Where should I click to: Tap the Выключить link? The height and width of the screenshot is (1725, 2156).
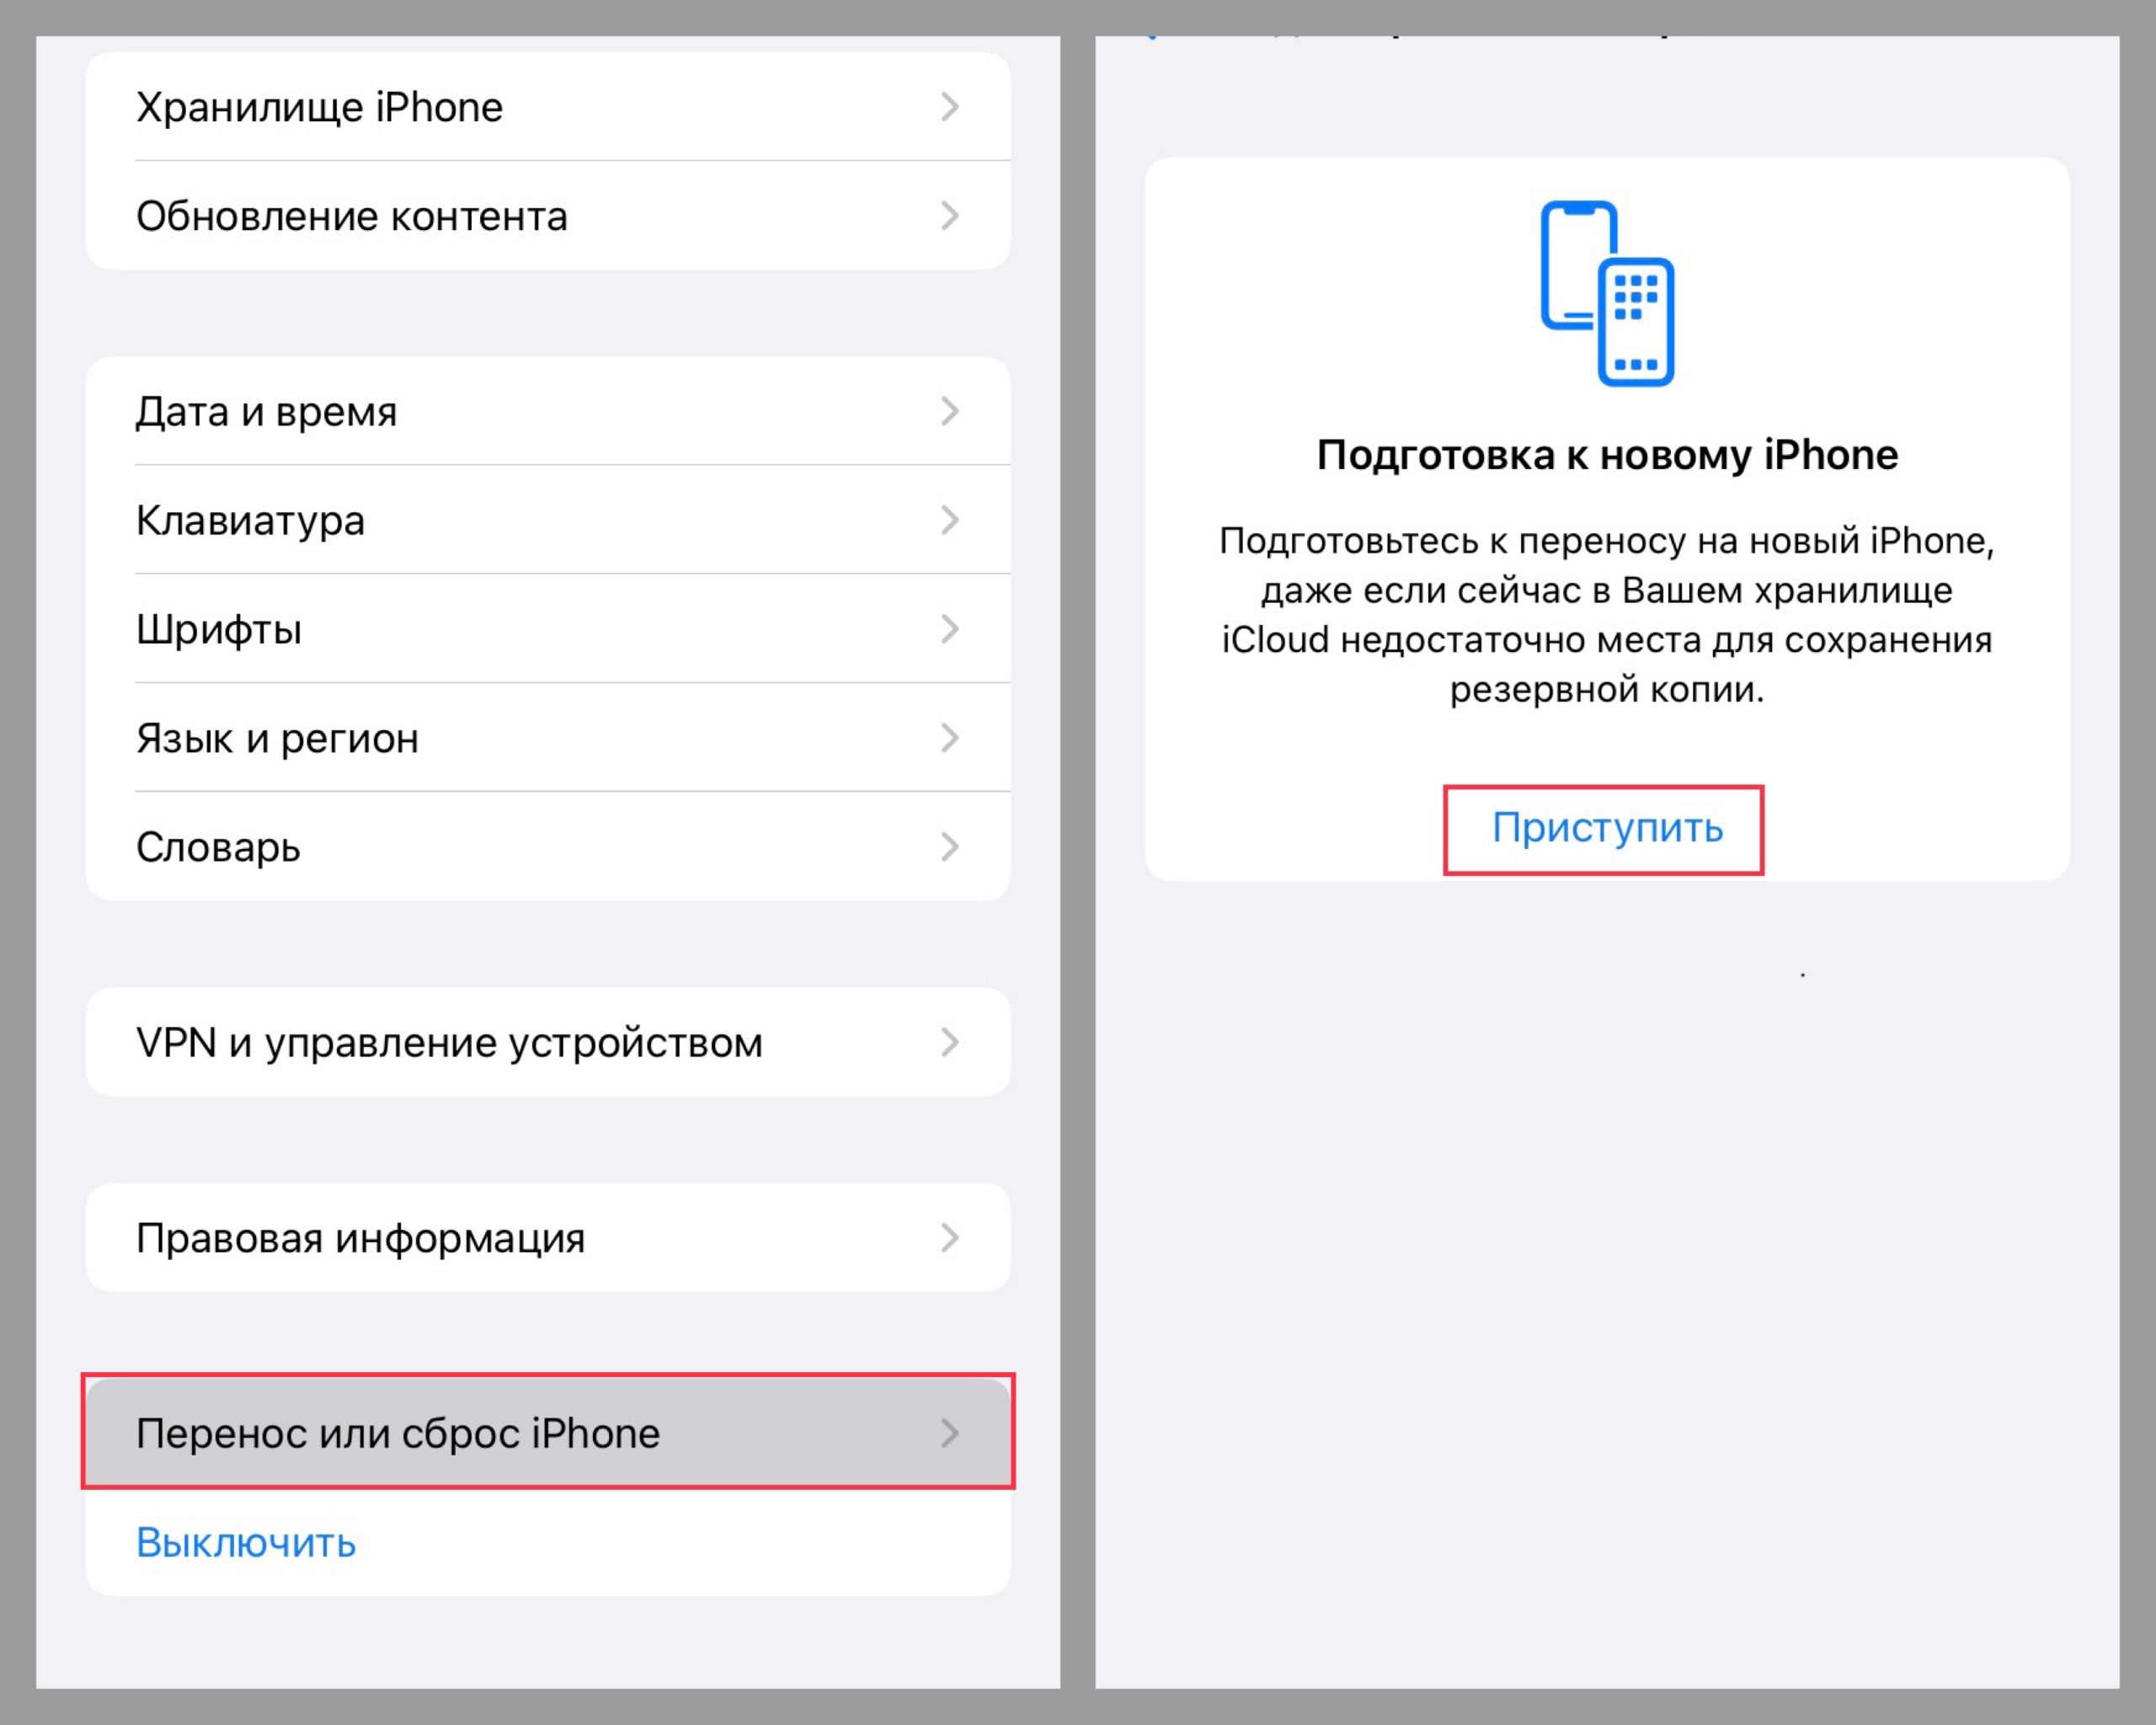246,1543
